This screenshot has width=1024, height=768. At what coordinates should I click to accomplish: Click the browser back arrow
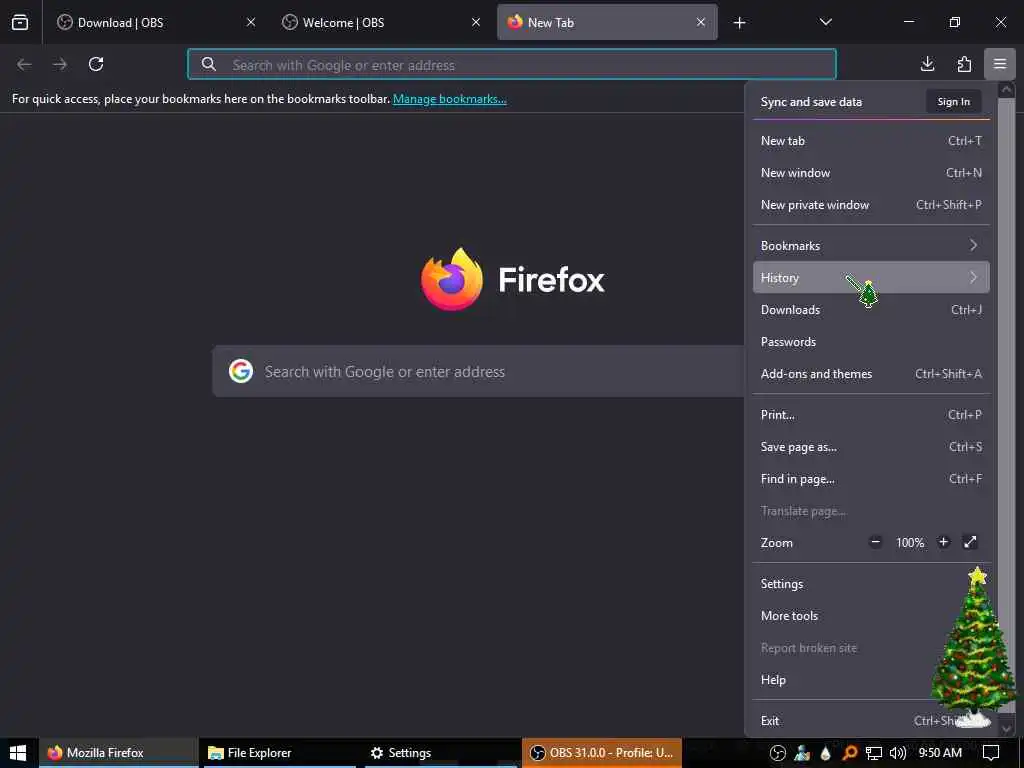(x=24, y=64)
